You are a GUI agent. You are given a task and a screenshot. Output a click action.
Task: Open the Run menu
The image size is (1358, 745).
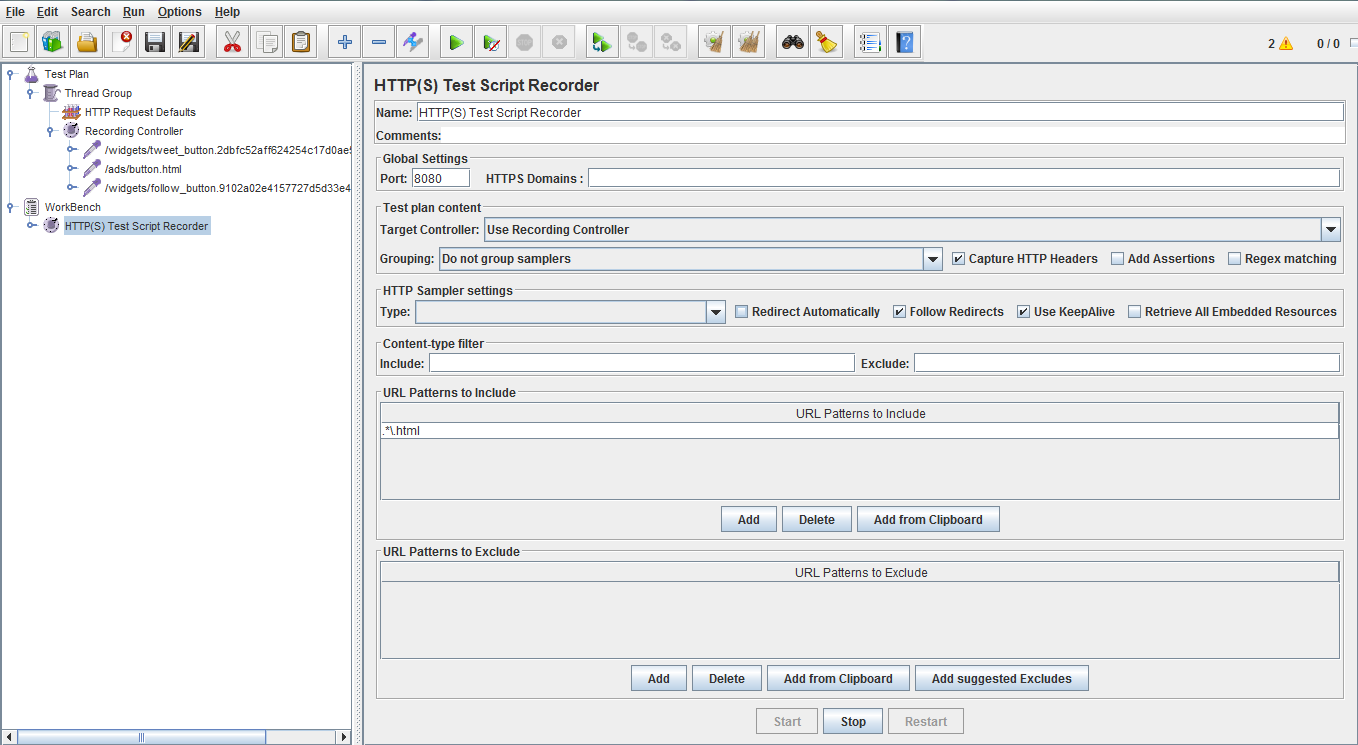[133, 11]
